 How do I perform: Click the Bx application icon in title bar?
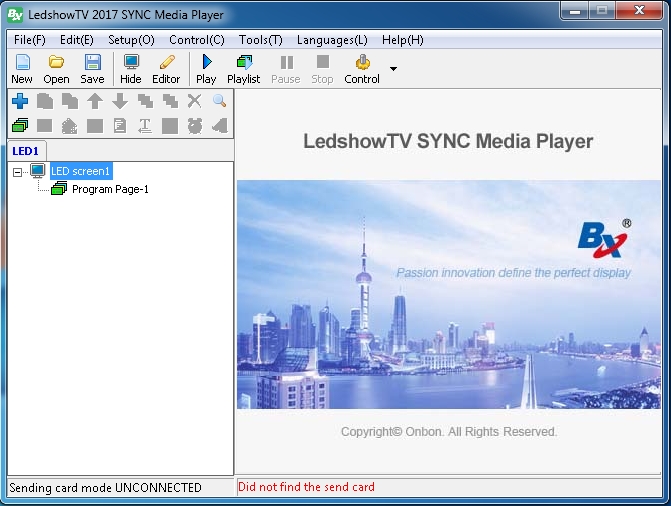pos(15,15)
